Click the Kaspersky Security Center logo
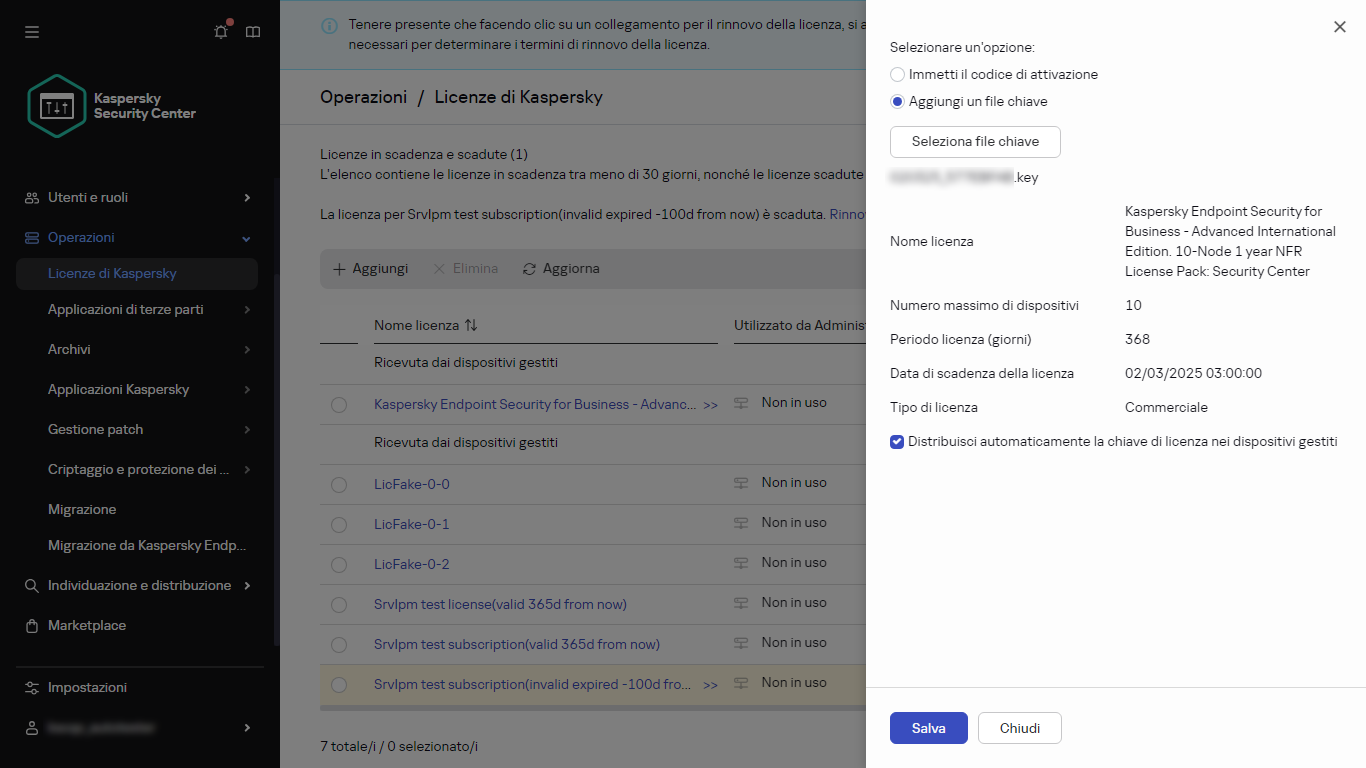 click(x=58, y=106)
